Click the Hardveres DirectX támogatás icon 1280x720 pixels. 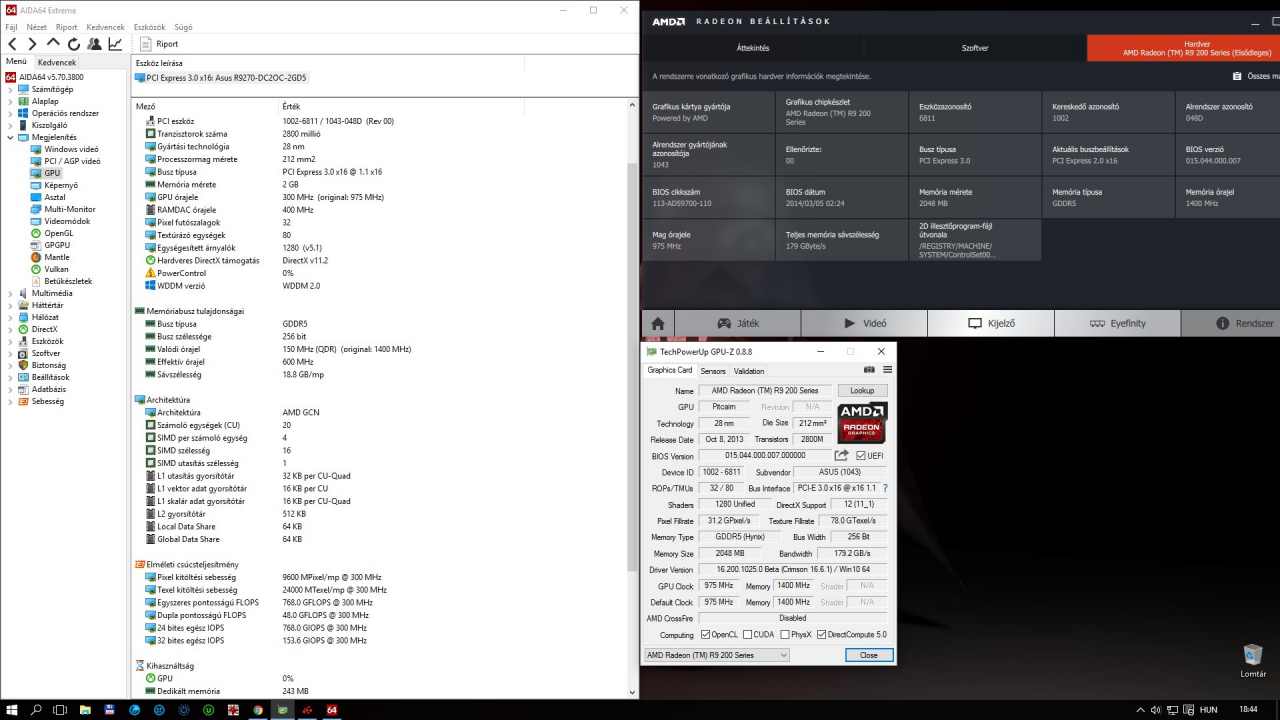(150, 260)
